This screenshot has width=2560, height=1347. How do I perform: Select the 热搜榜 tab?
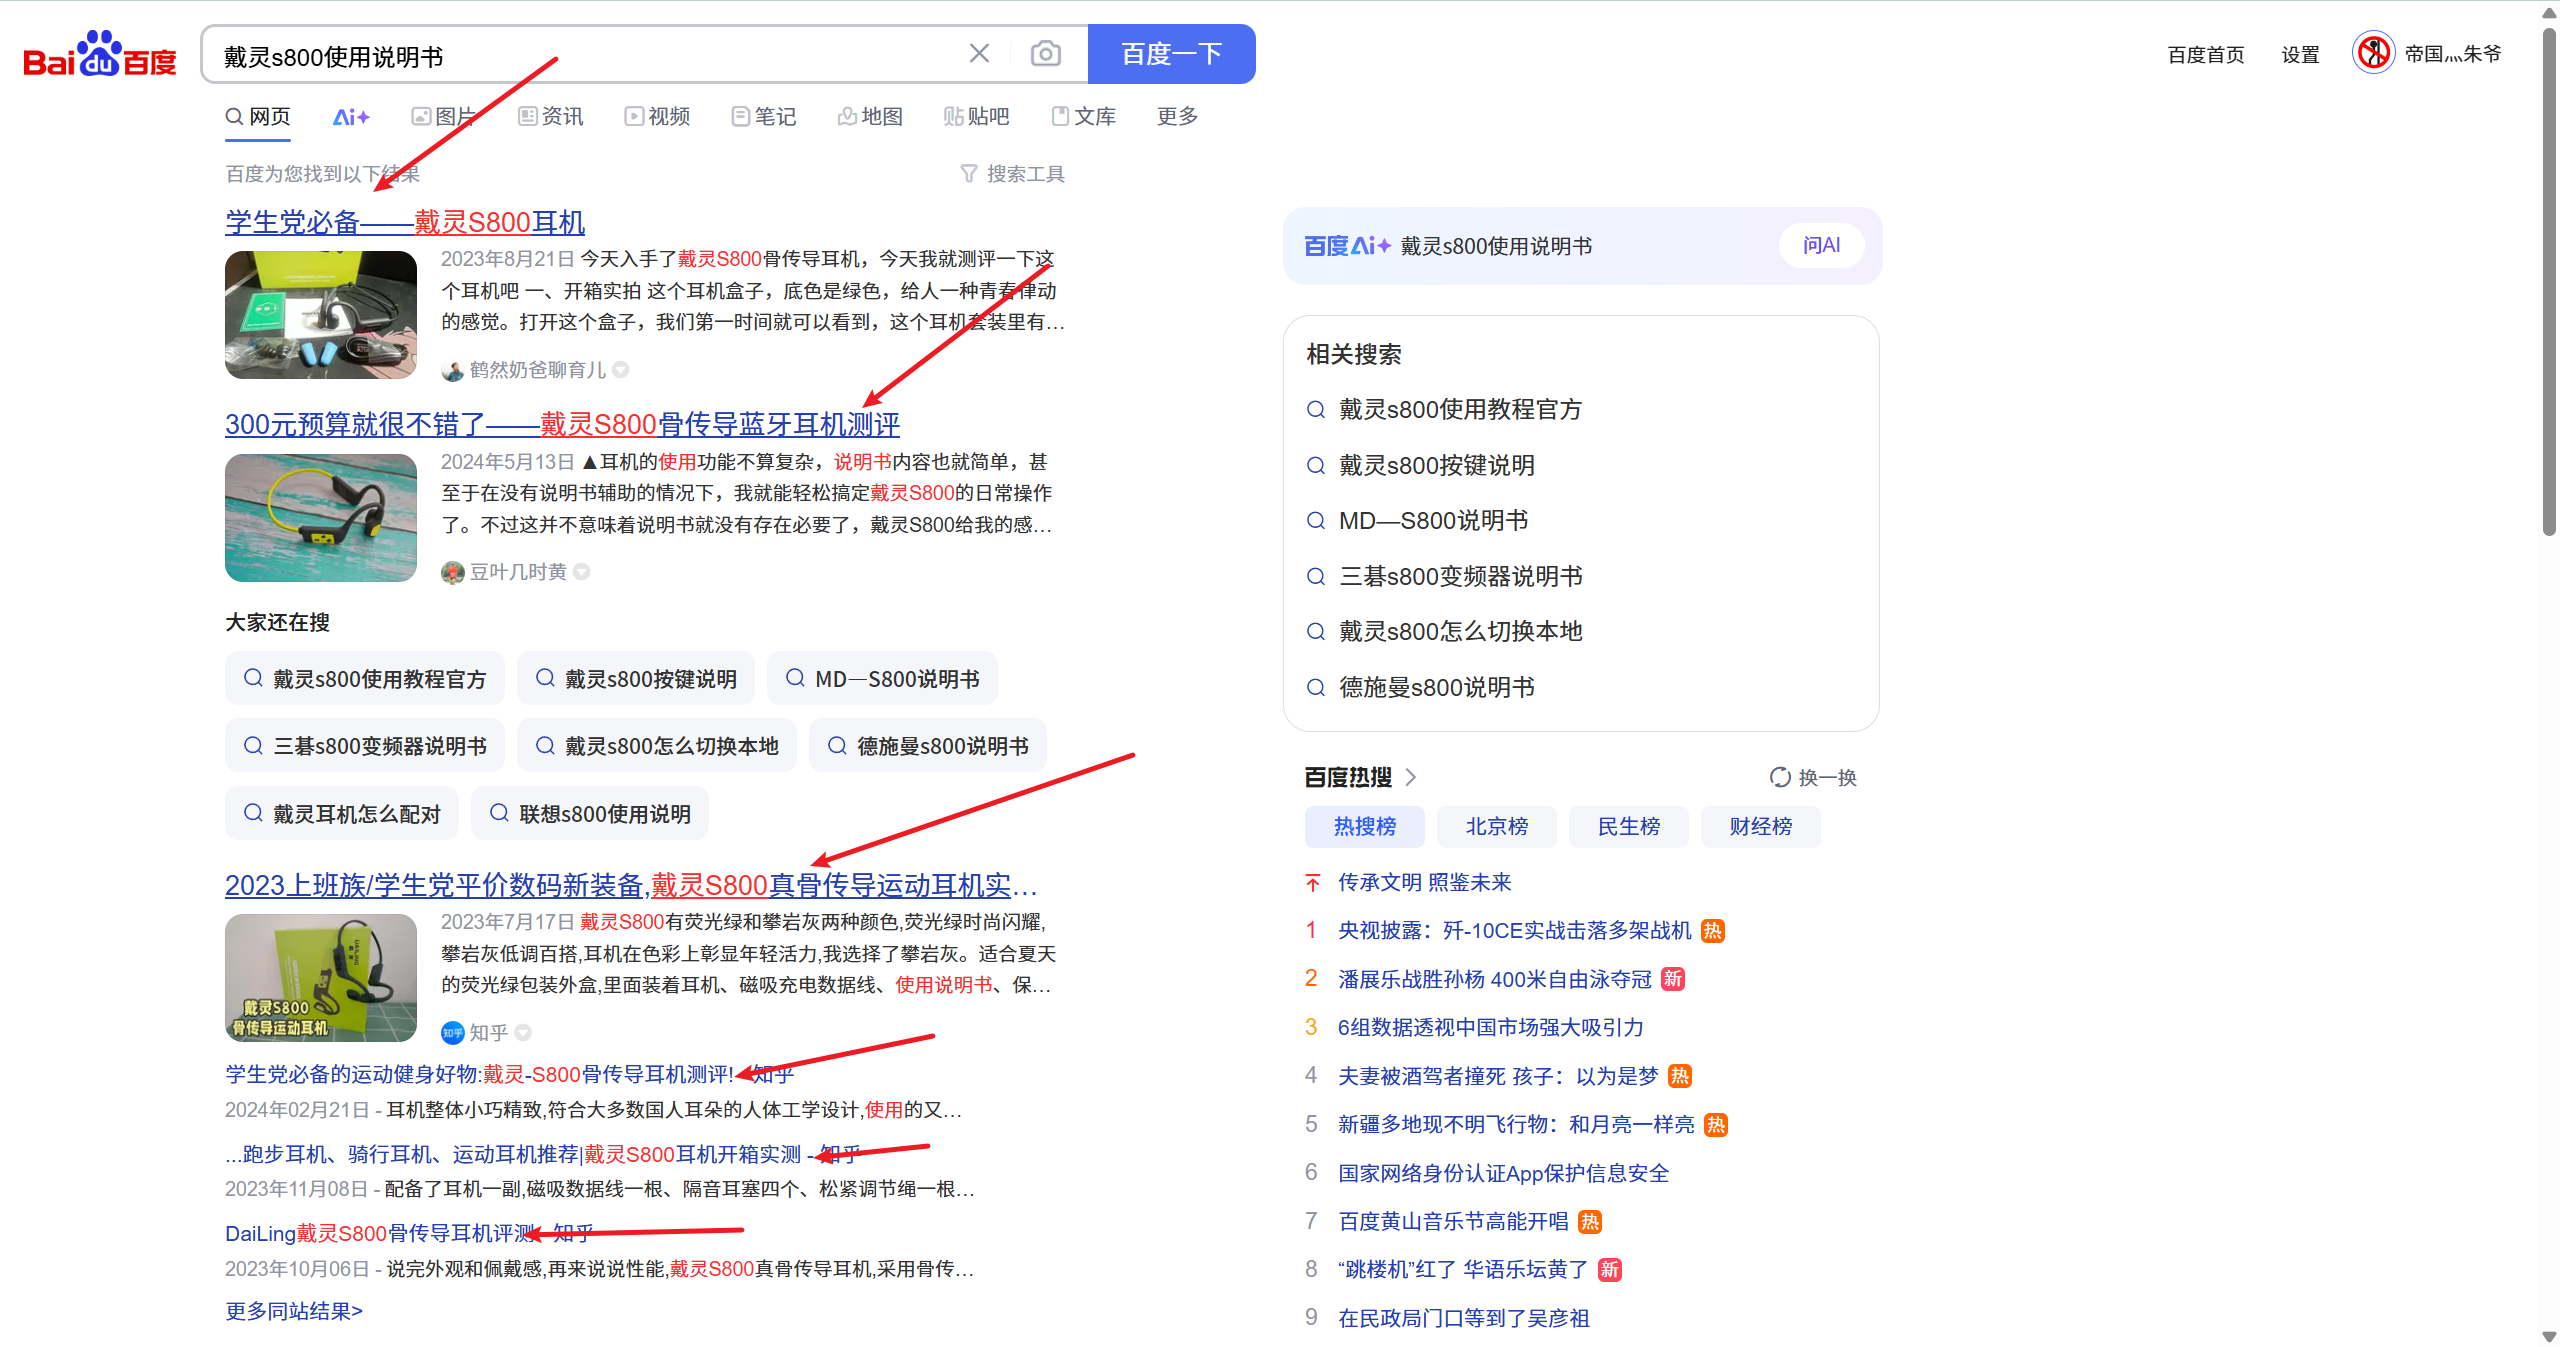tap(1365, 827)
